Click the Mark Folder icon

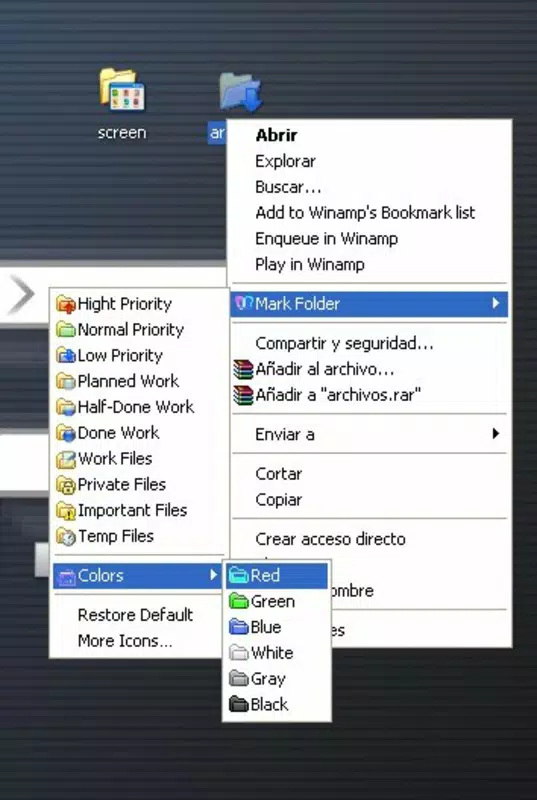tap(244, 304)
